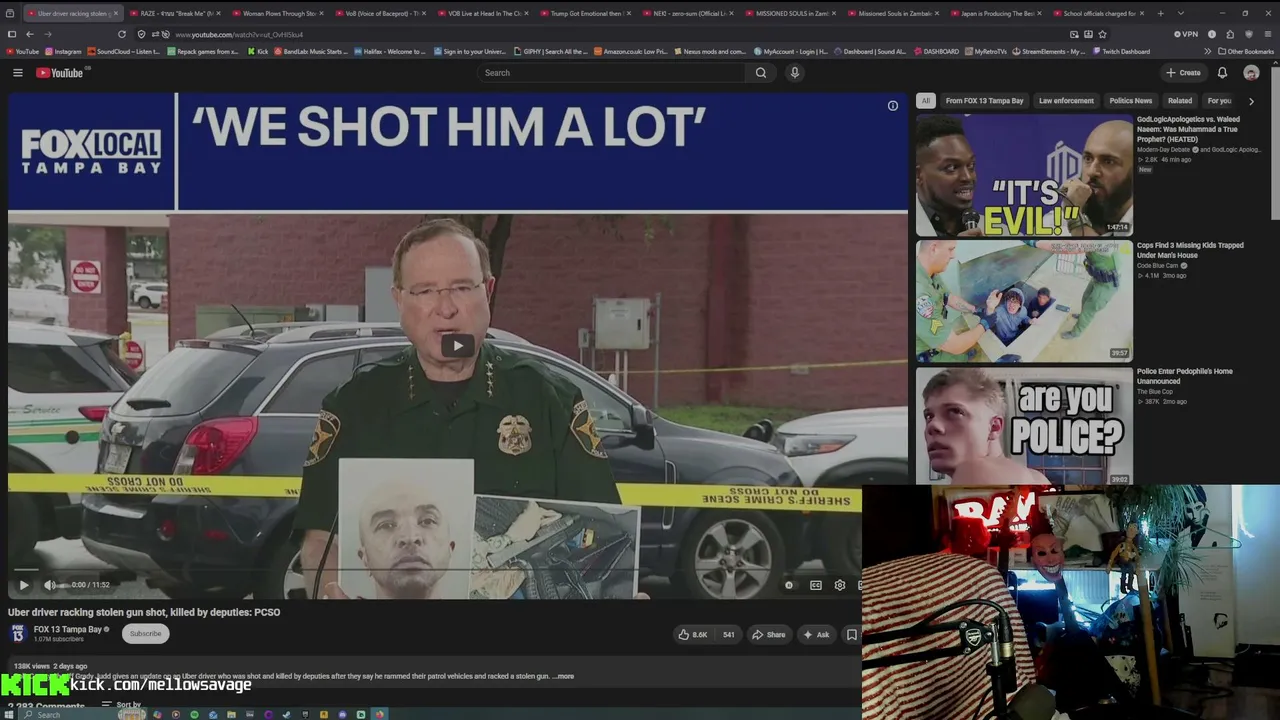Open Police Enter Pedophile's Home Unannounced title
1280x720 pixels.
1185,376
